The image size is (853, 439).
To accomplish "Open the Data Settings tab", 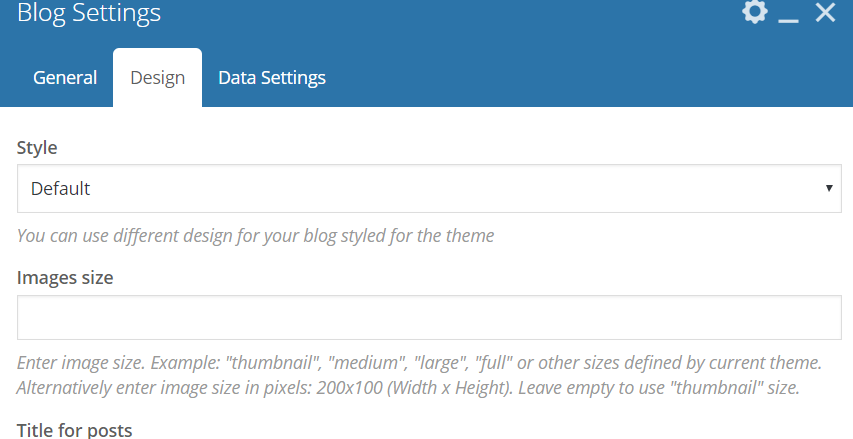I will [x=271, y=77].
